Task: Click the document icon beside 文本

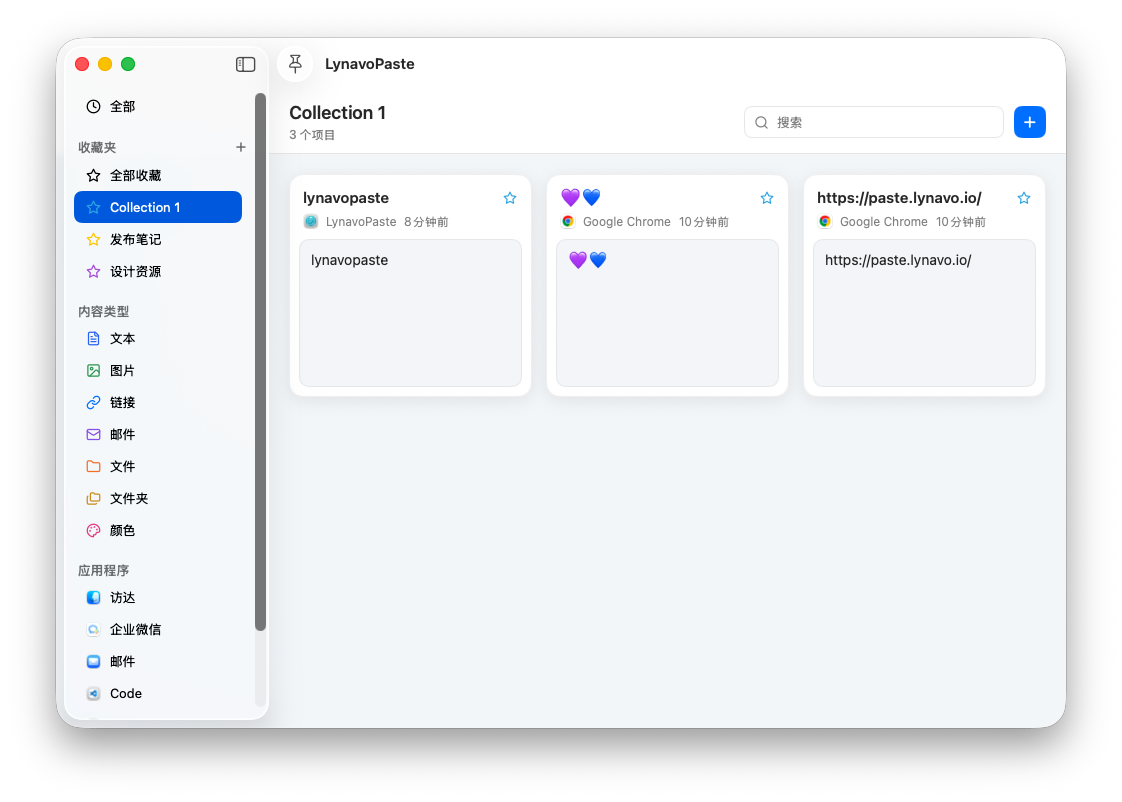Action: coord(94,338)
